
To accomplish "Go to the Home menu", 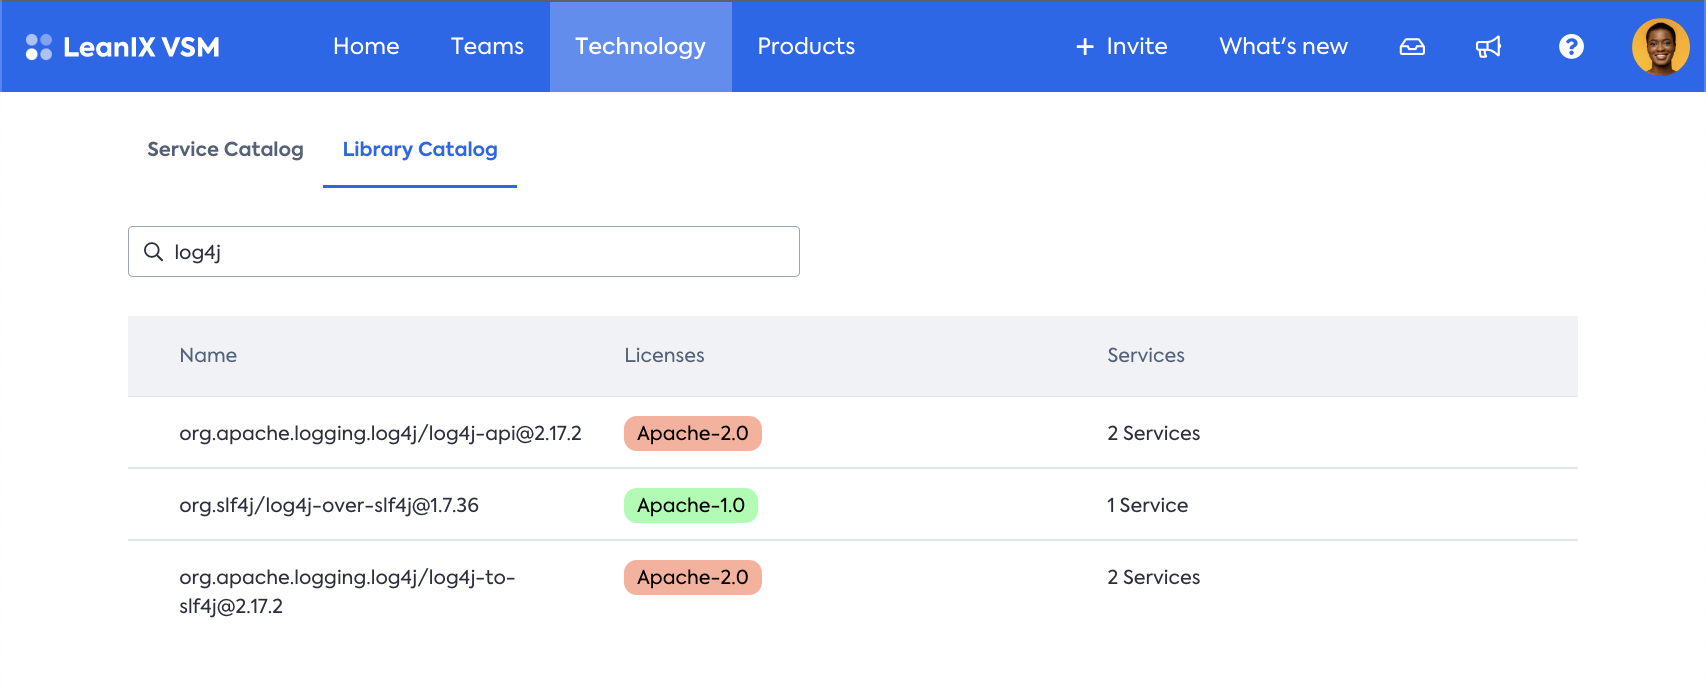I will [366, 47].
